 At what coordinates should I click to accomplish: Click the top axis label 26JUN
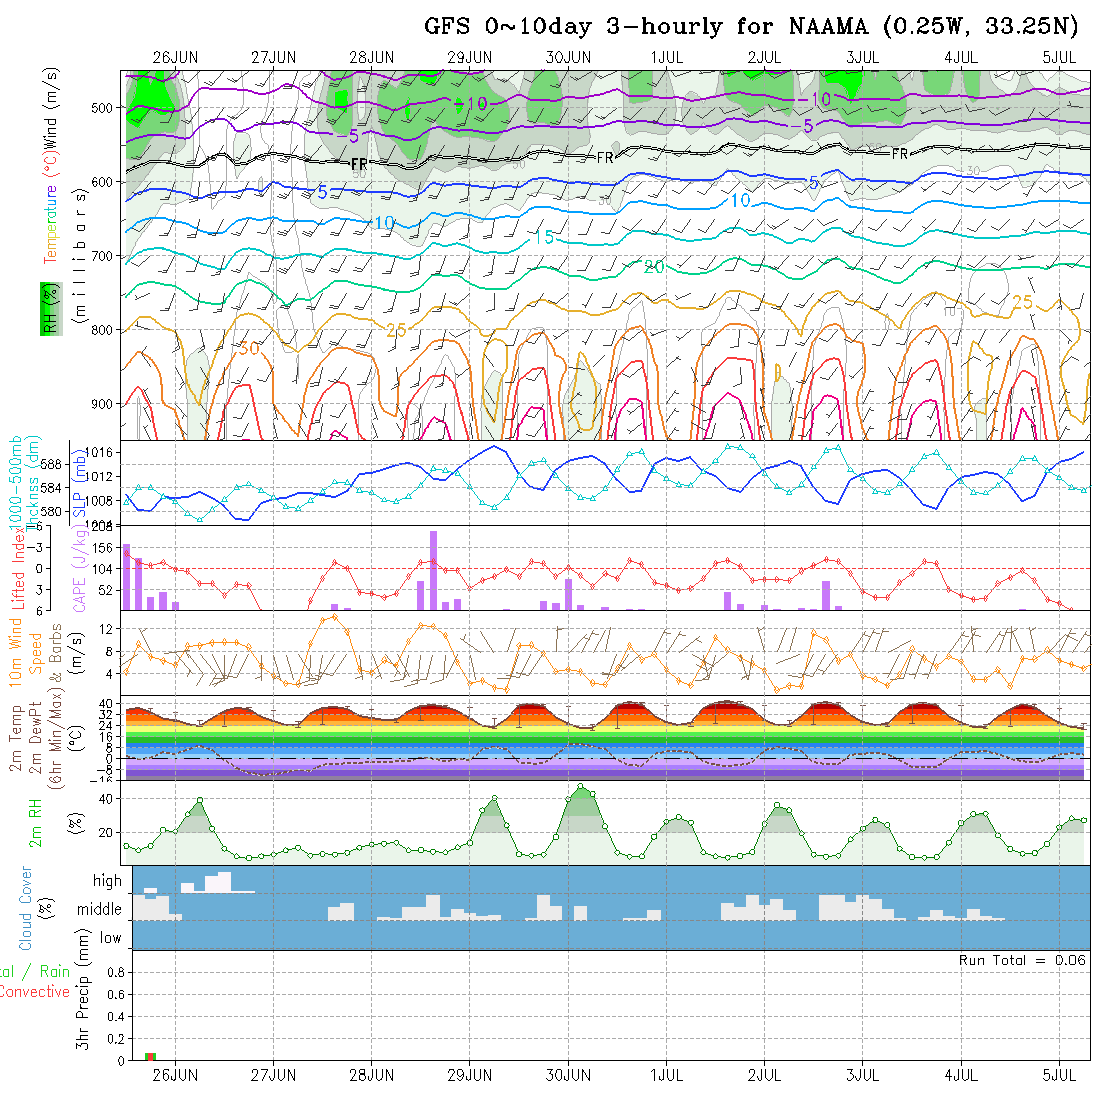click(x=175, y=58)
